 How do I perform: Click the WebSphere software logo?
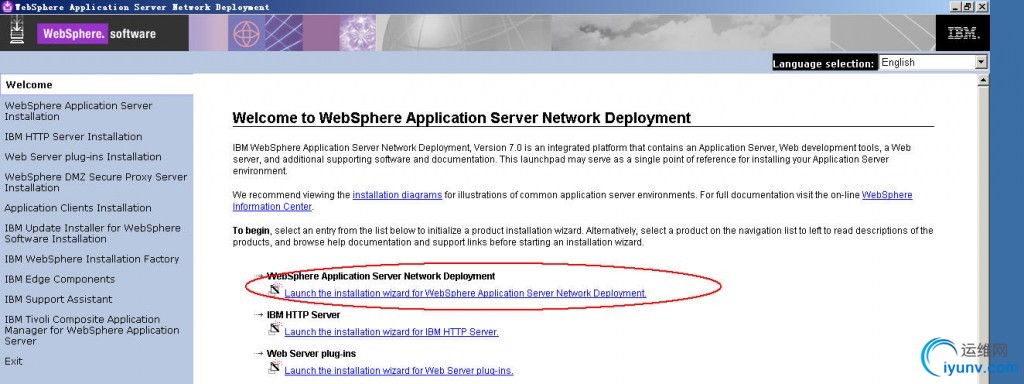pos(97,33)
